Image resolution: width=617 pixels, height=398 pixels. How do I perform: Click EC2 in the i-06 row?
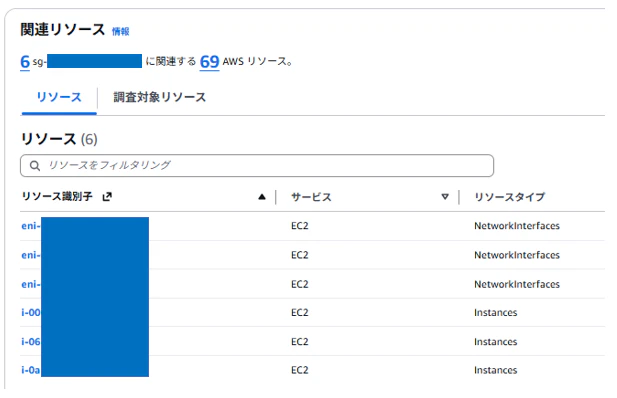click(299, 342)
